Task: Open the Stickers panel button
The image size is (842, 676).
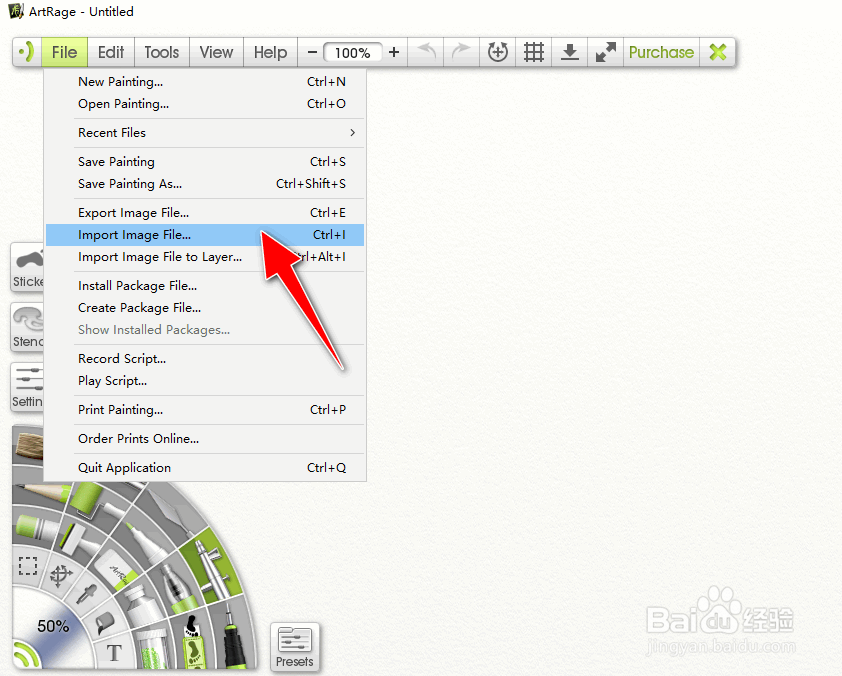Action: [27, 267]
